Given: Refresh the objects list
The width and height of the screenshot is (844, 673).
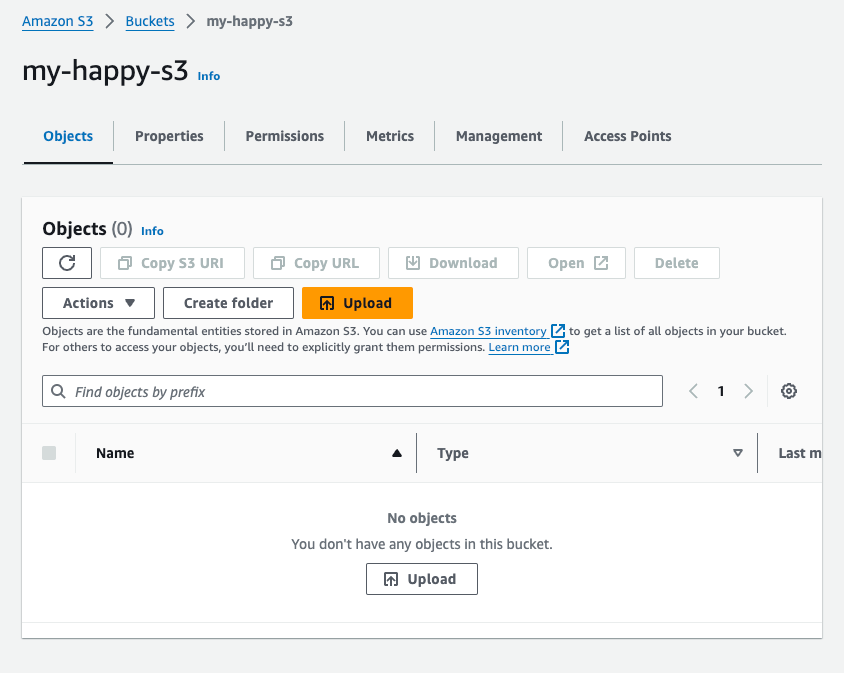Looking at the screenshot, I should [67, 263].
